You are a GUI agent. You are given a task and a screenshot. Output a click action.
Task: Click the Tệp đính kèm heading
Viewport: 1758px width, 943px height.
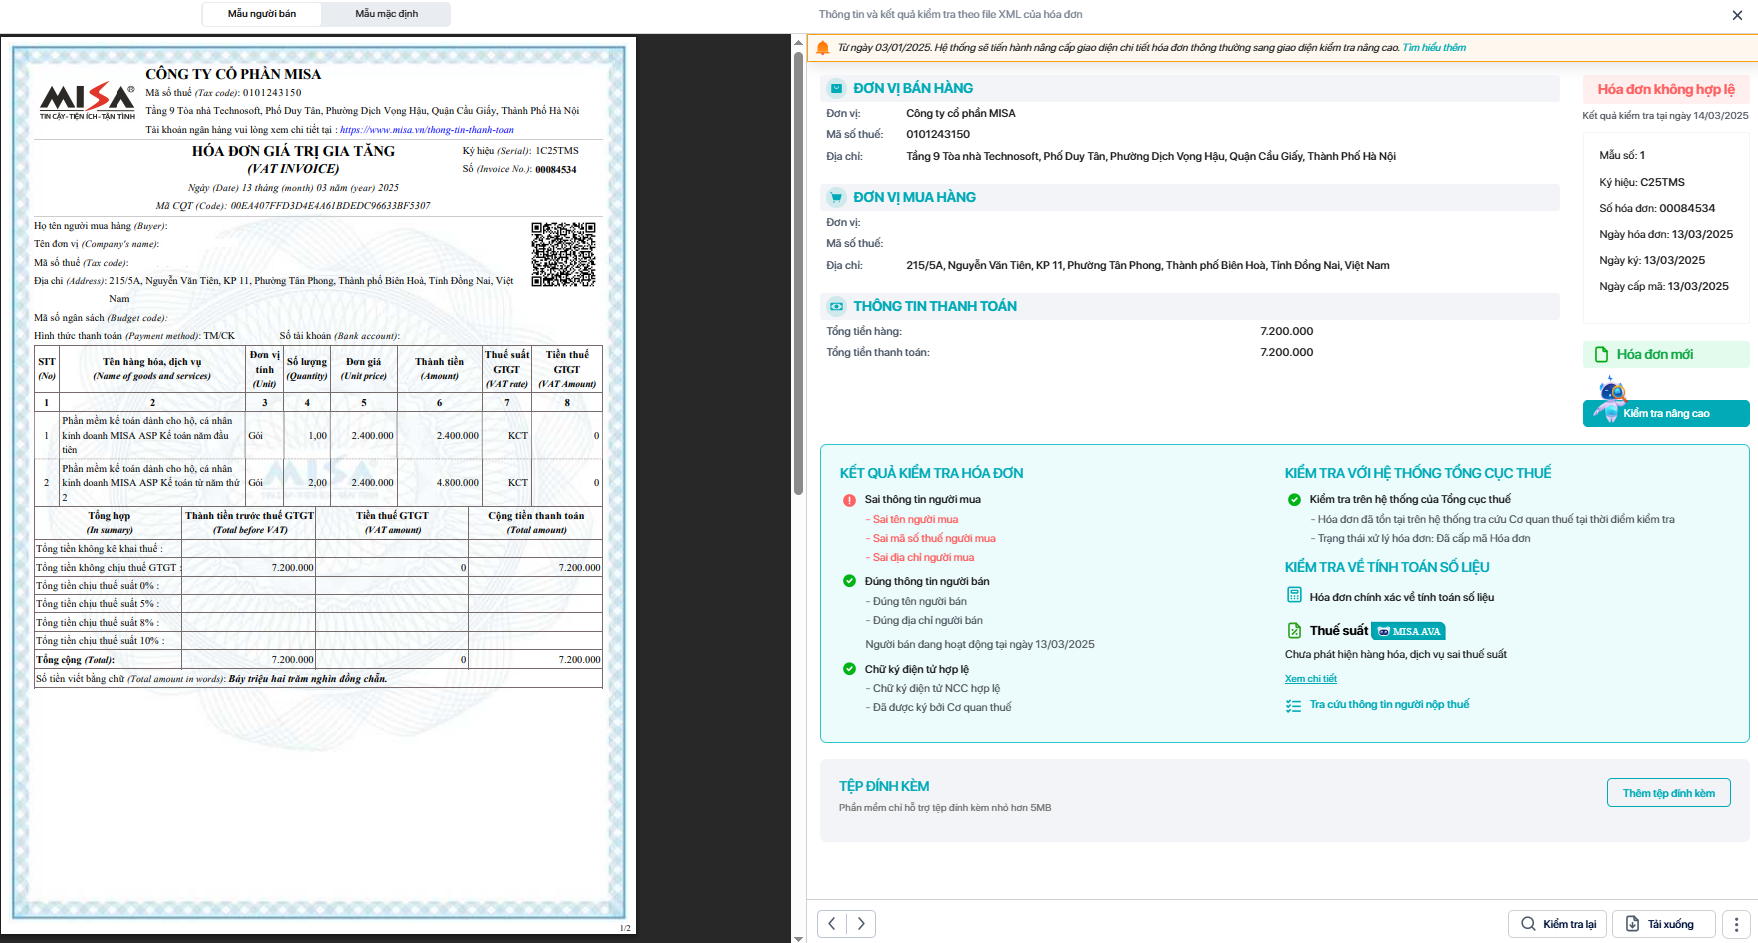[884, 787]
